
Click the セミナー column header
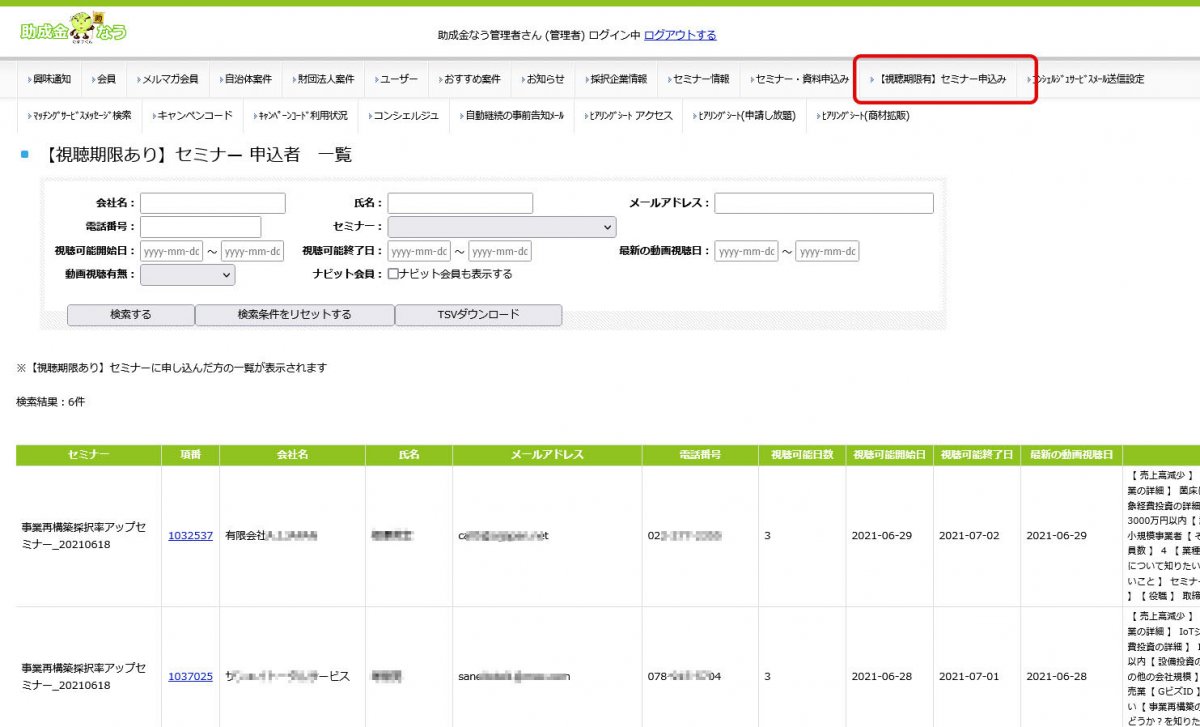pos(89,455)
